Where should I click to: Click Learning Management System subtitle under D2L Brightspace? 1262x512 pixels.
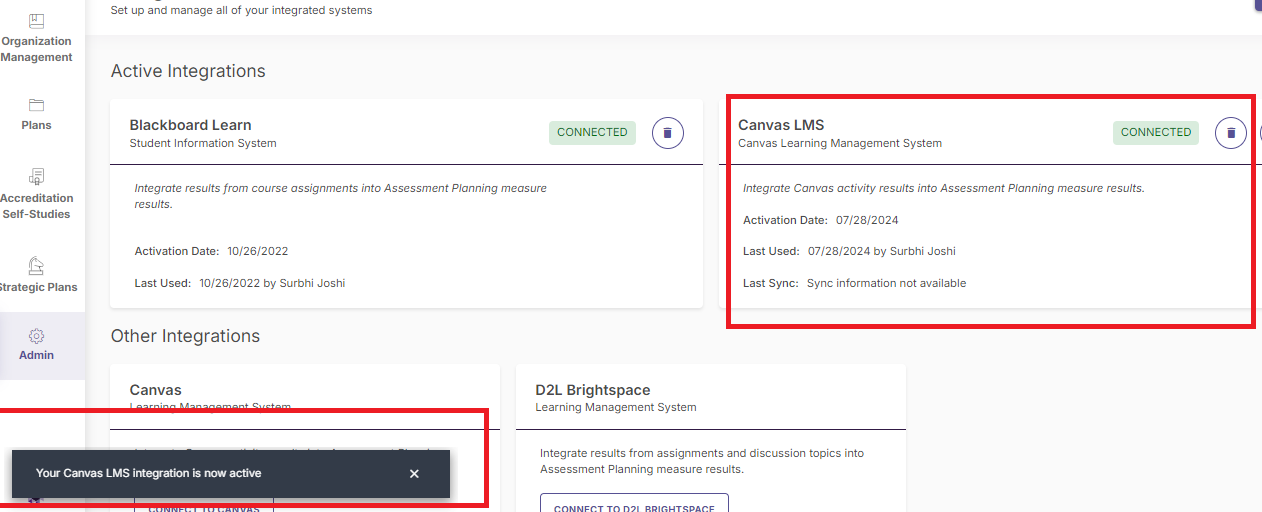[616, 407]
